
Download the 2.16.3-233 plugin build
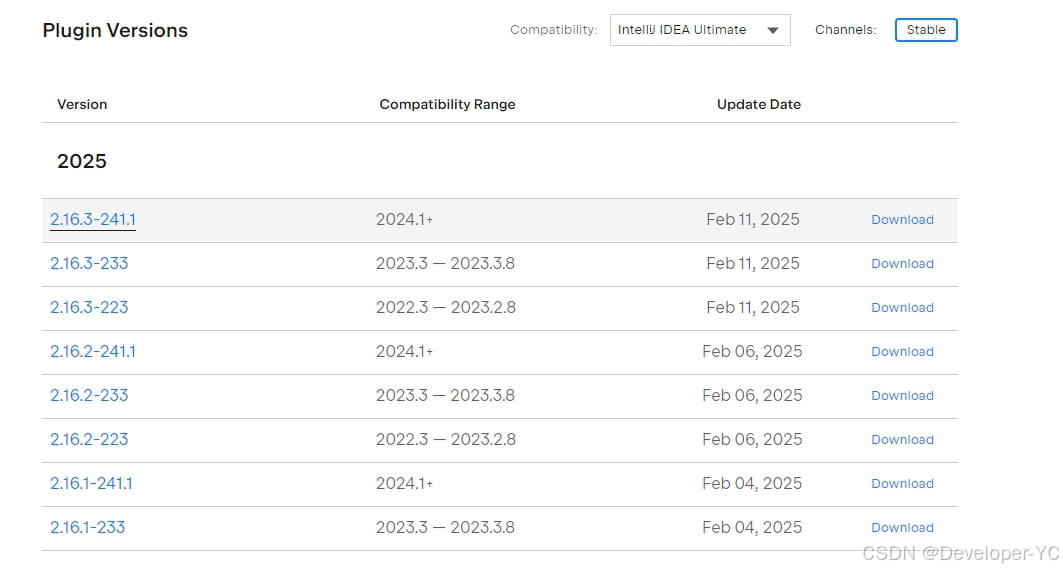(902, 264)
